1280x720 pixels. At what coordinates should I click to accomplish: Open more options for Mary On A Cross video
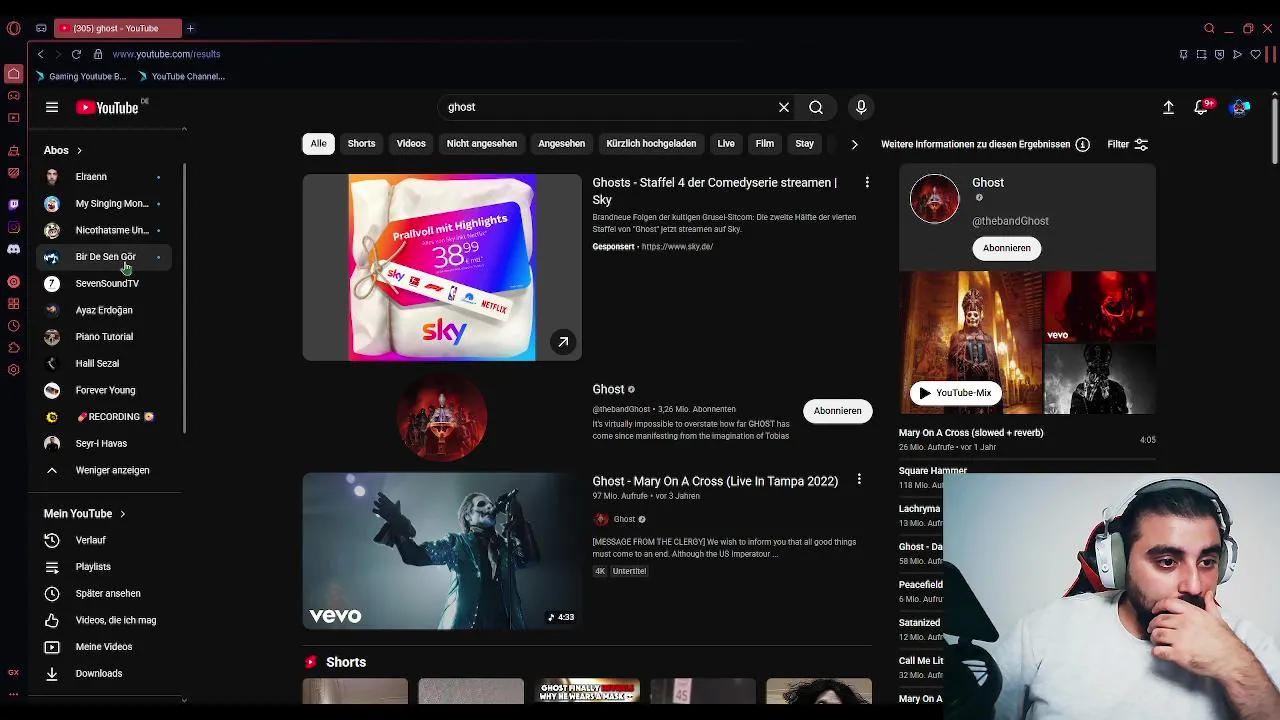pyautogui.click(x=859, y=481)
